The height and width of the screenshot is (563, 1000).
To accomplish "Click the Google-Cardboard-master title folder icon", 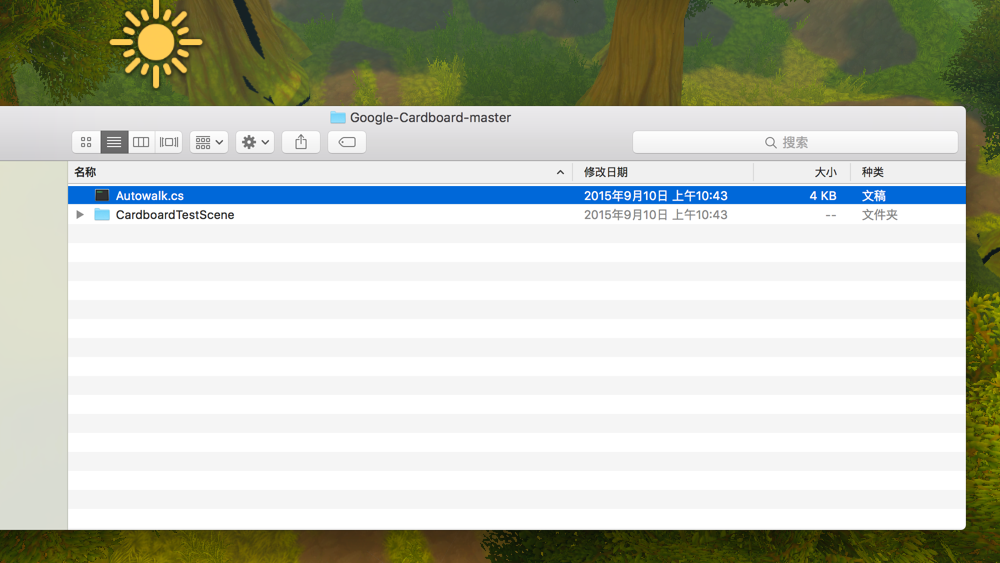I will tap(338, 117).
